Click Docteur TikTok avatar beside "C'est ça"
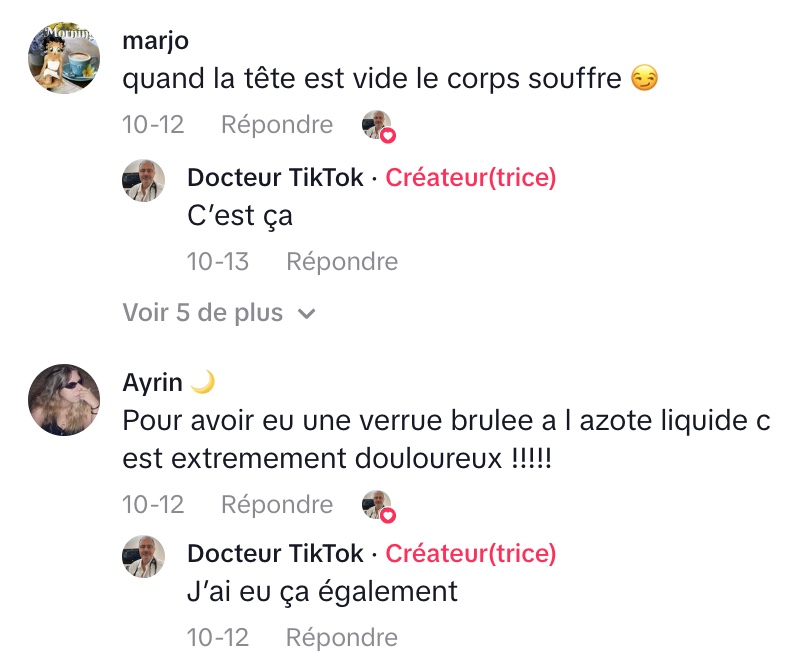Viewport: 796px width, 668px height. [x=143, y=180]
